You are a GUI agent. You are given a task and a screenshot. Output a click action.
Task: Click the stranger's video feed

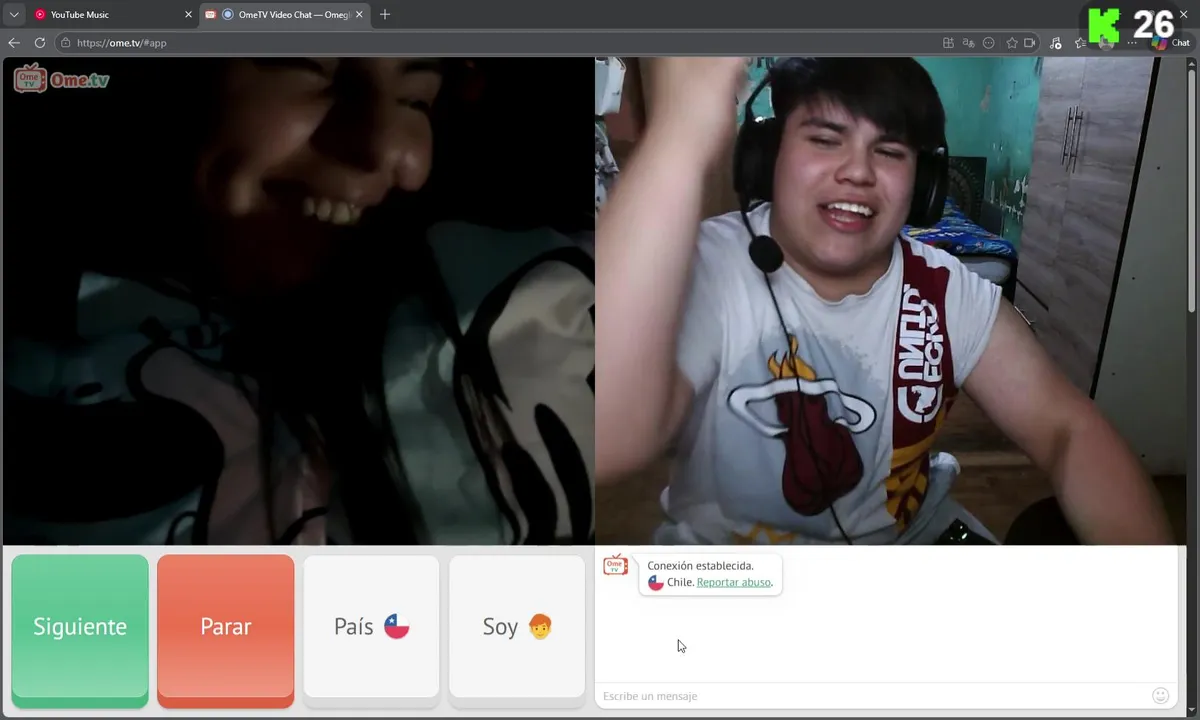pyautogui.click(x=298, y=300)
